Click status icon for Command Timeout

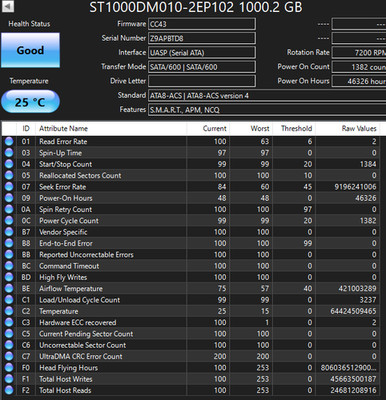coord(9,266)
